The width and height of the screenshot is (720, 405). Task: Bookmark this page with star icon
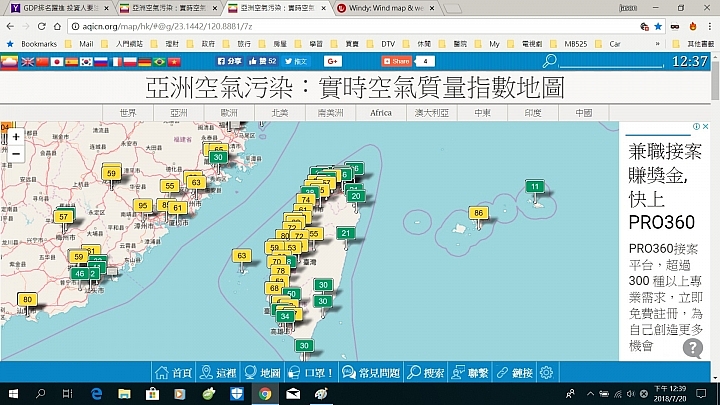click(658, 27)
